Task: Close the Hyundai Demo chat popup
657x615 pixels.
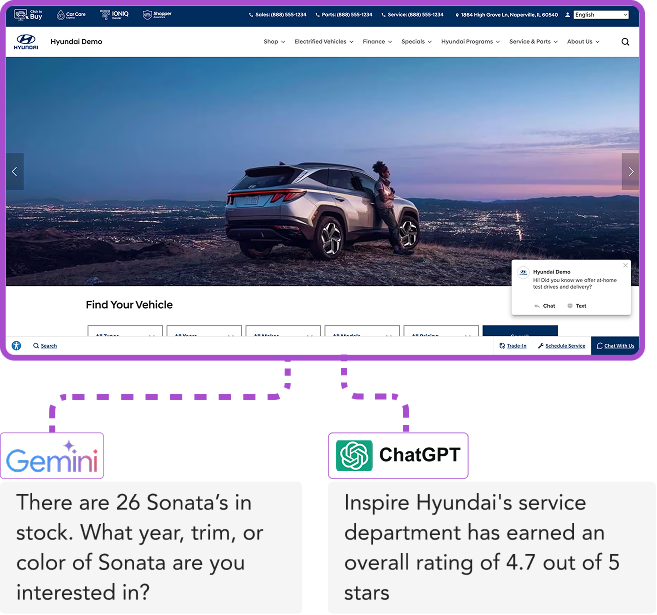Action: [x=626, y=265]
